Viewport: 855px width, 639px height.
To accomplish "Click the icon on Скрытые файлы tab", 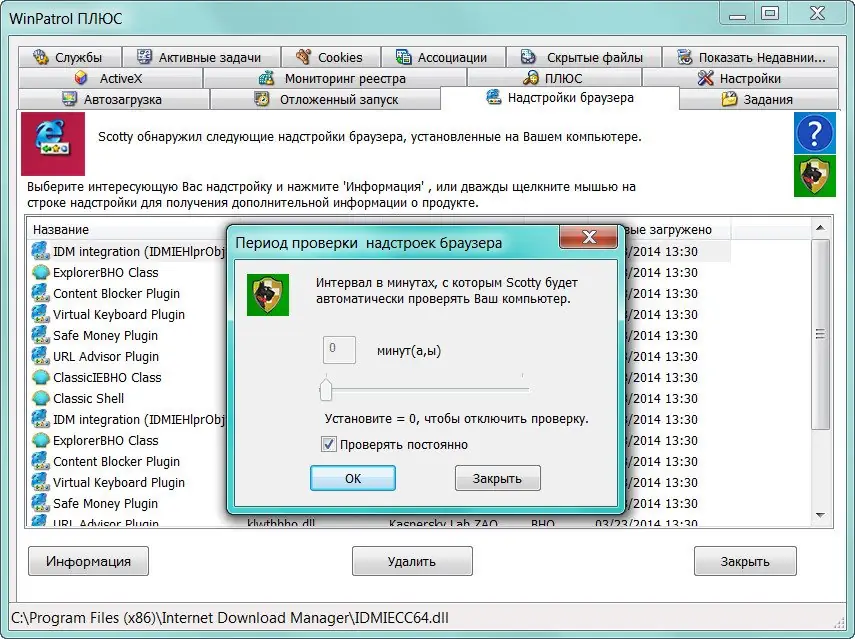I will click(528, 57).
